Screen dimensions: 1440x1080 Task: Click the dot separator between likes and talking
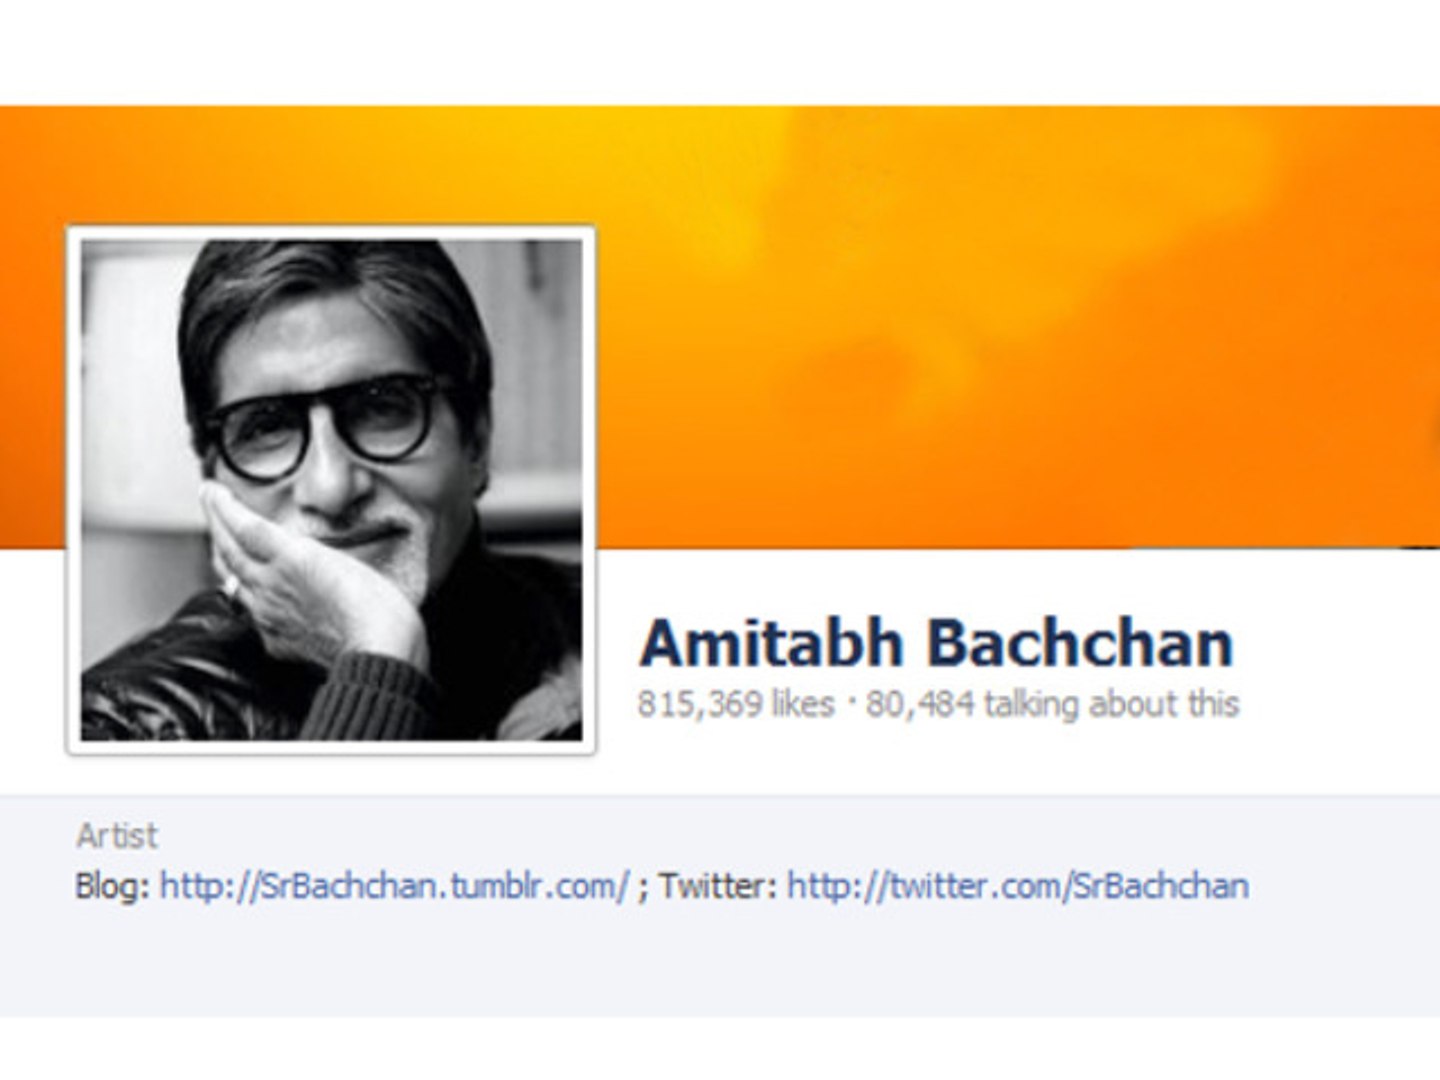click(850, 700)
